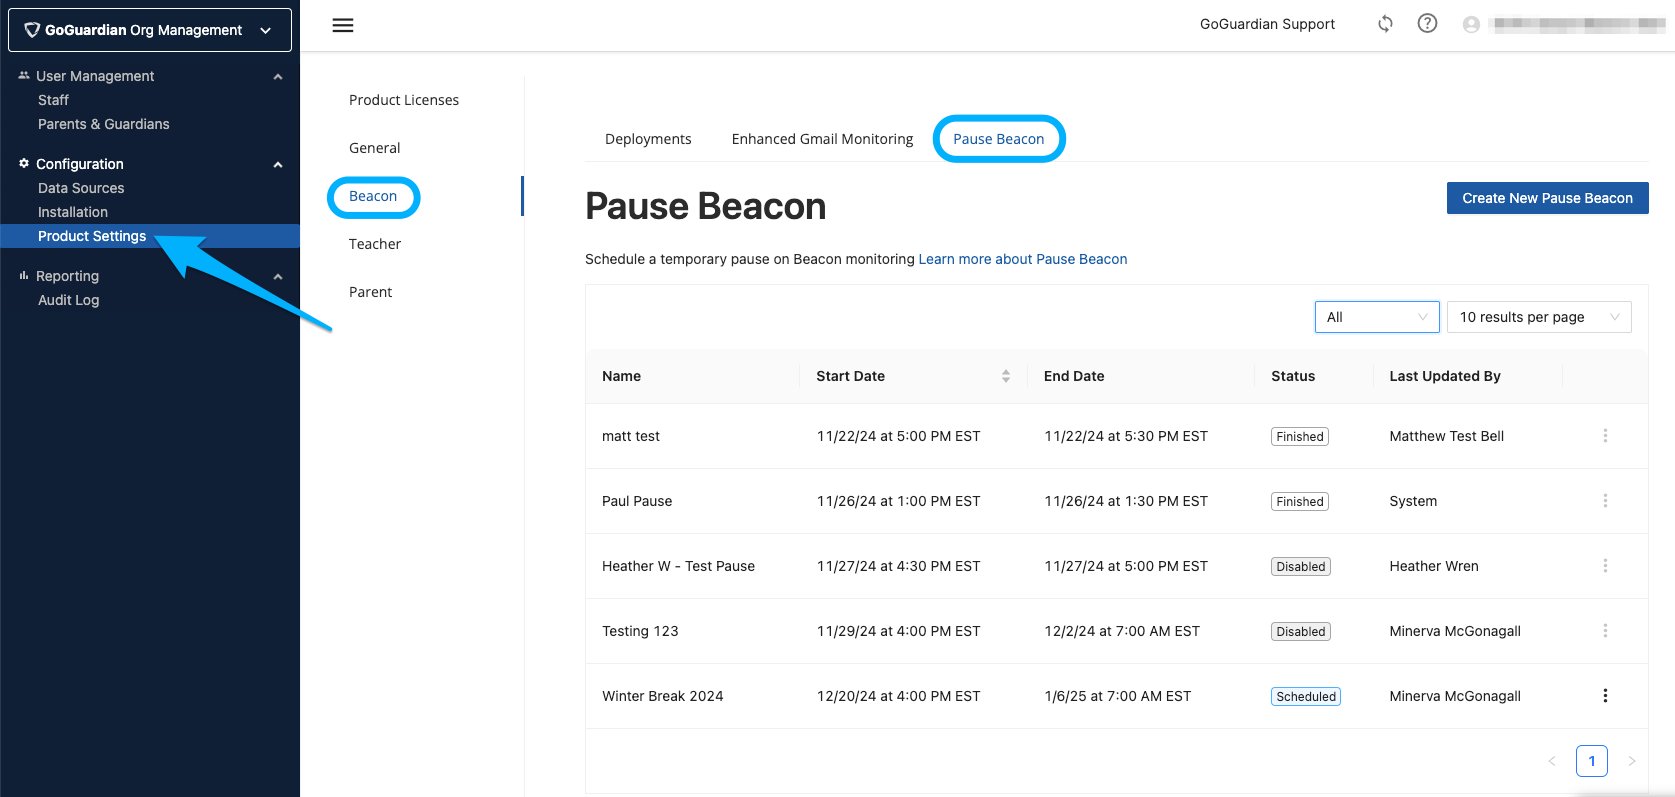Click '1/6/25 at 7:00 AM EST' end date
The height and width of the screenshot is (797, 1675).
pyautogui.click(x=1118, y=696)
